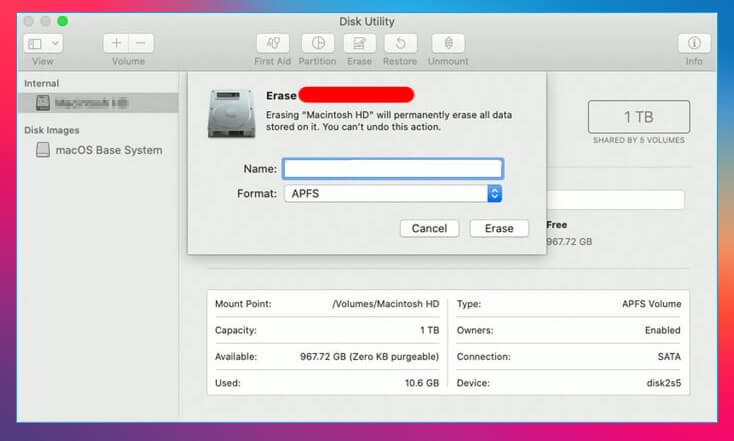Click the Erase toolbar icon
The image size is (734, 441).
tap(359, 43)
